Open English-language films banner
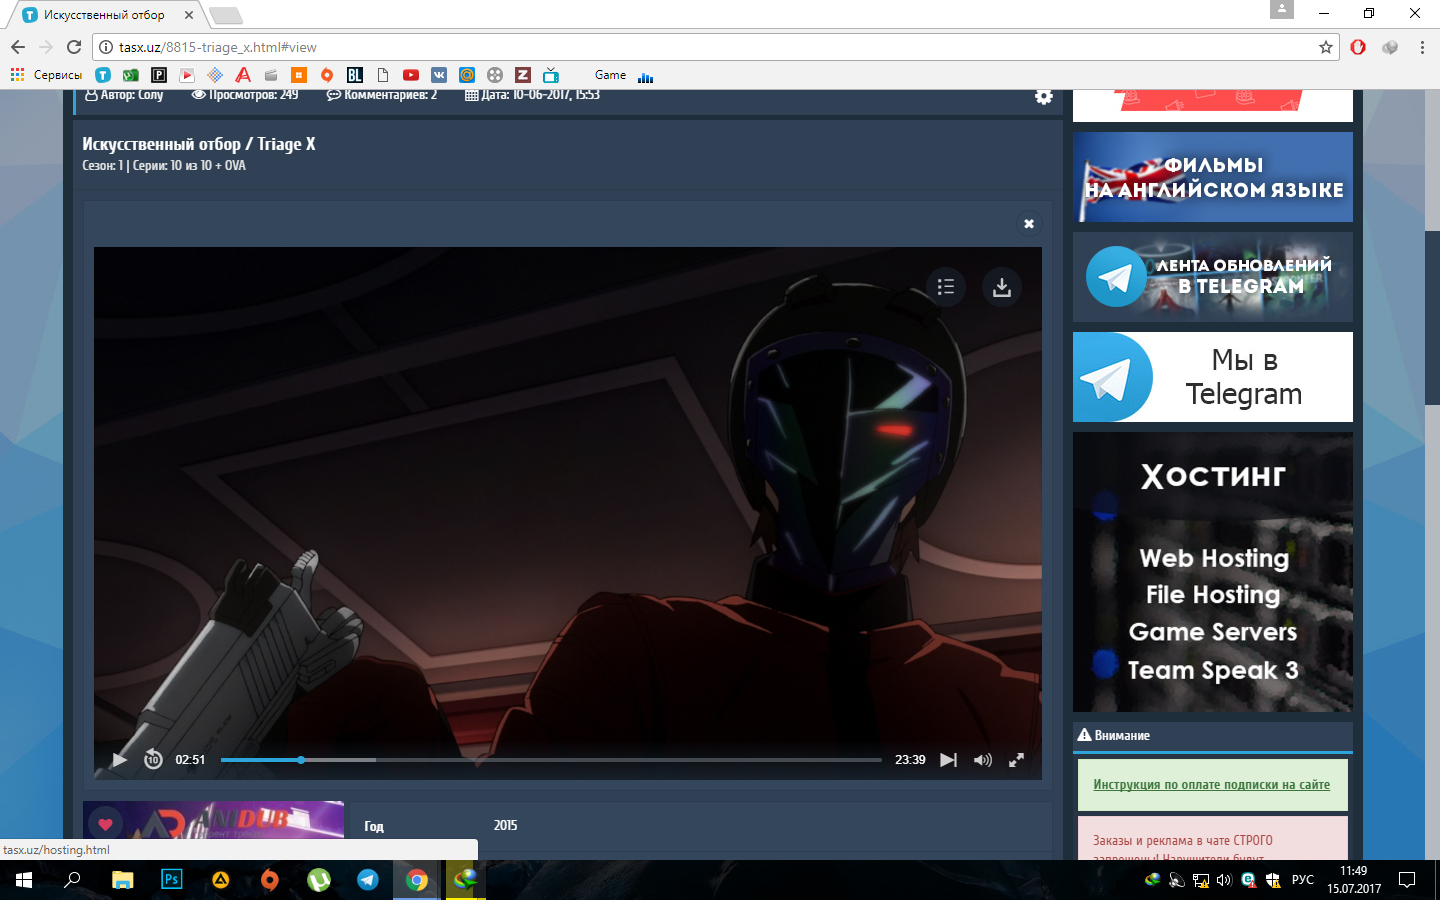This screenshot has height=900, width=1440. (x=1212, y=177)
